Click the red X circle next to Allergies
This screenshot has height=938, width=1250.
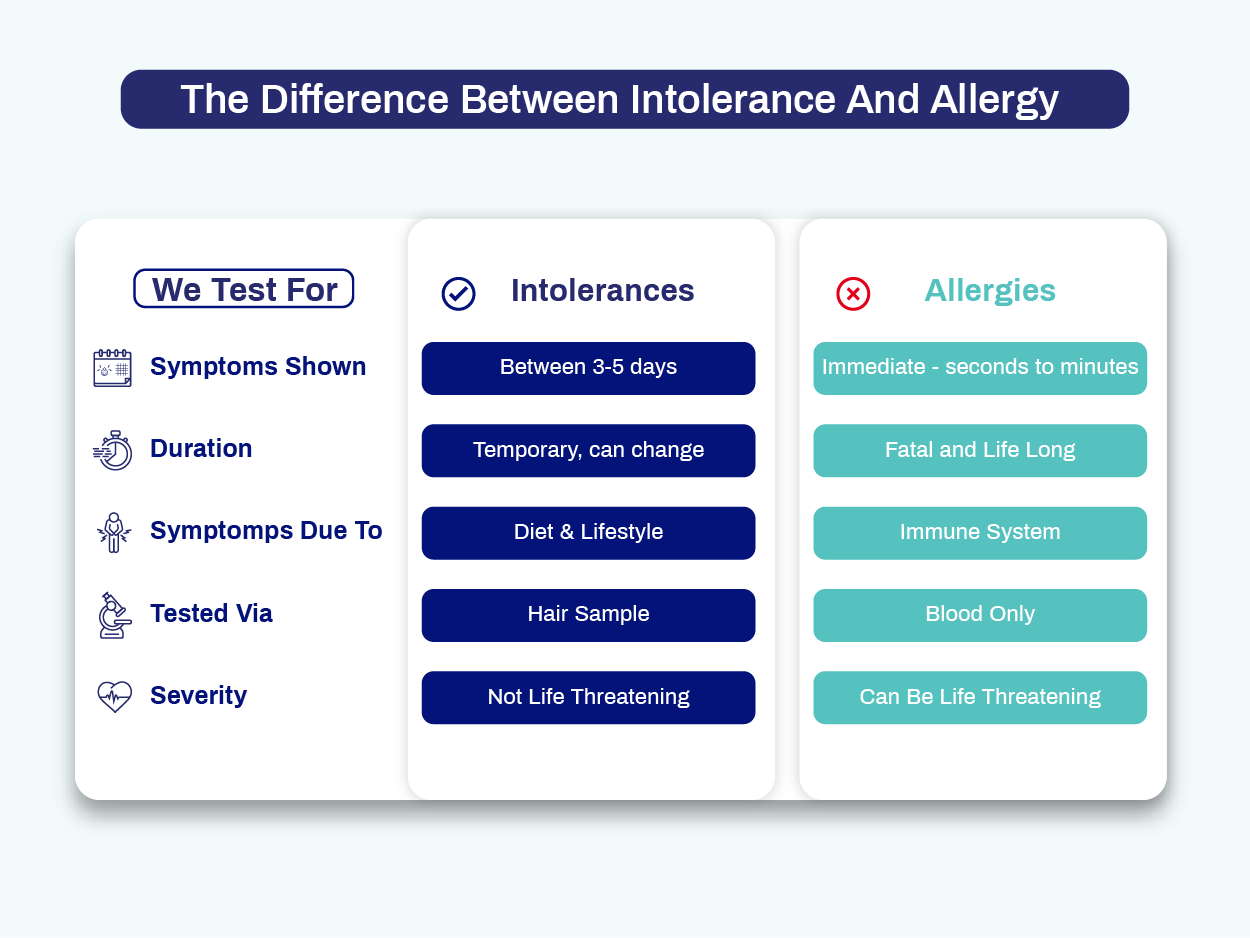pyautogui.click(x=853, y=293)
